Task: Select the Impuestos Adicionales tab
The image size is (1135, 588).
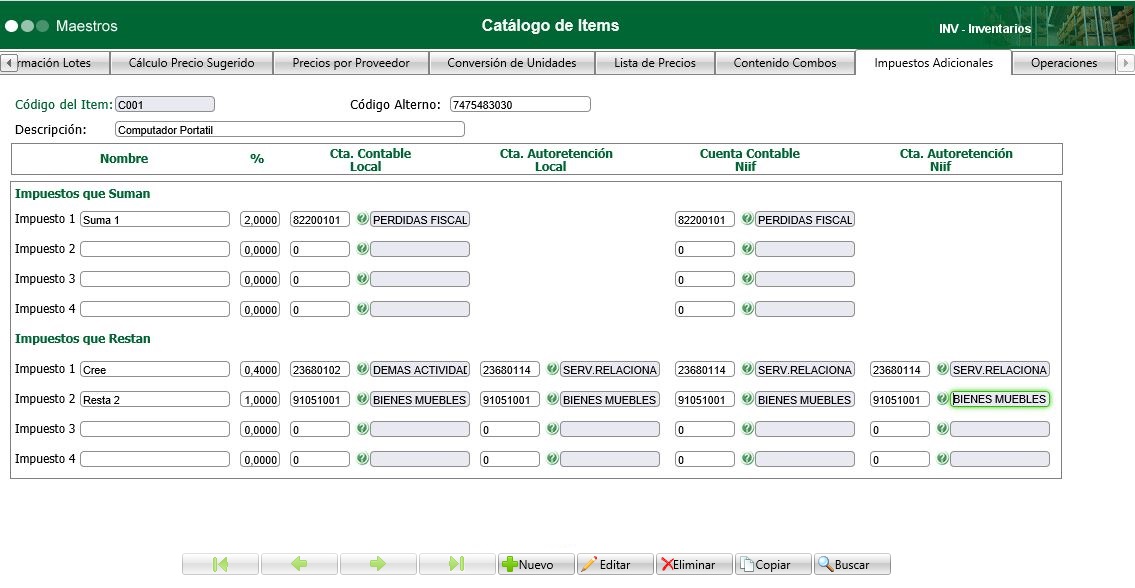Action: tap(933, 63)
